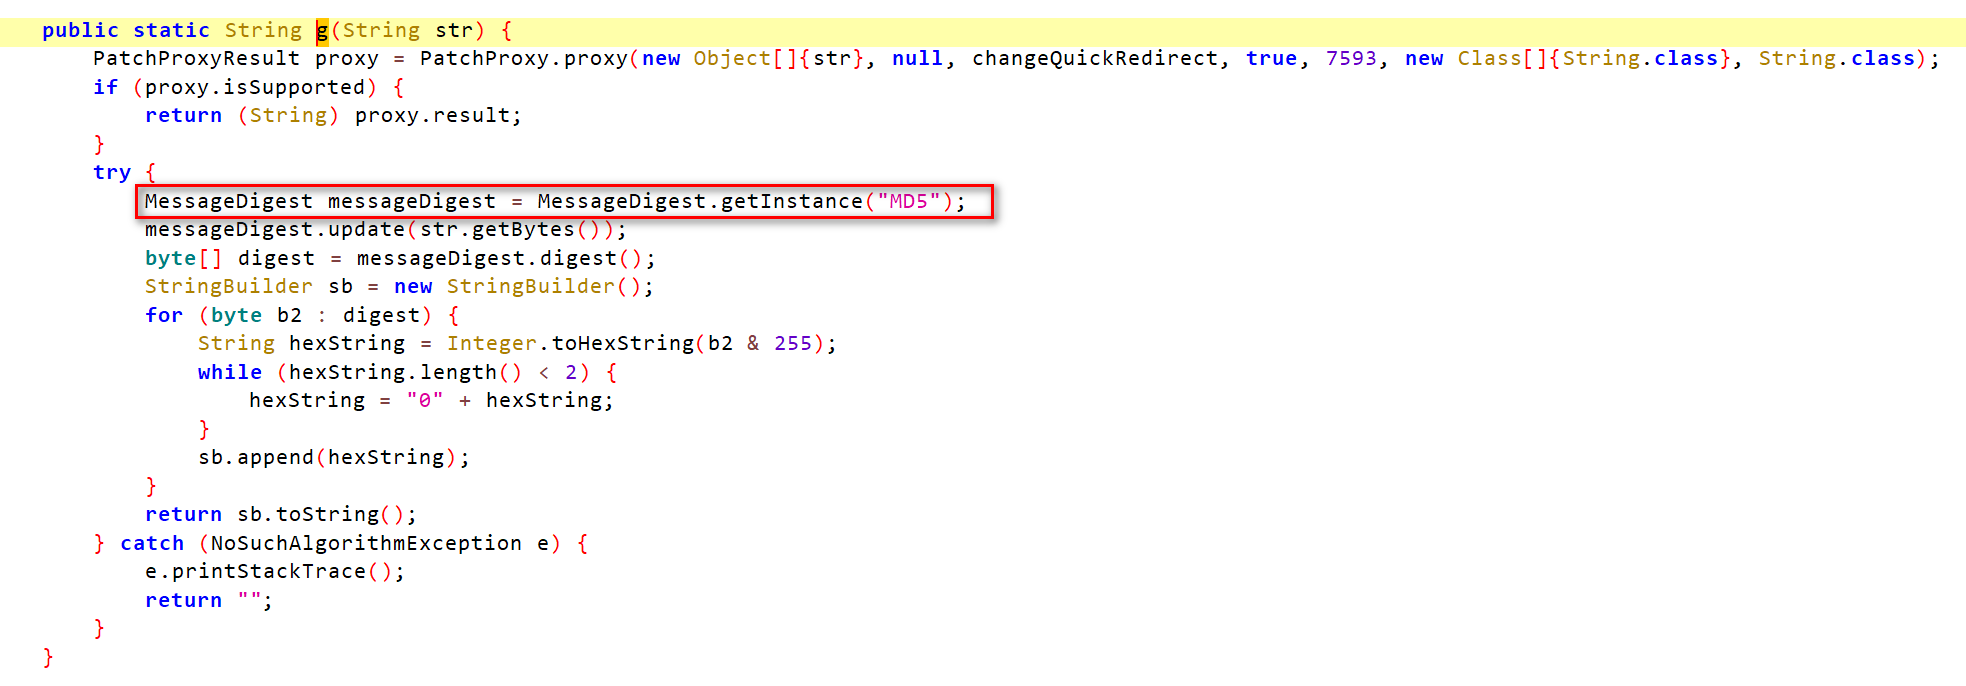The height and width of the screenshot is (686, 1966).
Task: Click the number 7593 in proxy call
Action: pyautogui.click(x=1351, y=59)
